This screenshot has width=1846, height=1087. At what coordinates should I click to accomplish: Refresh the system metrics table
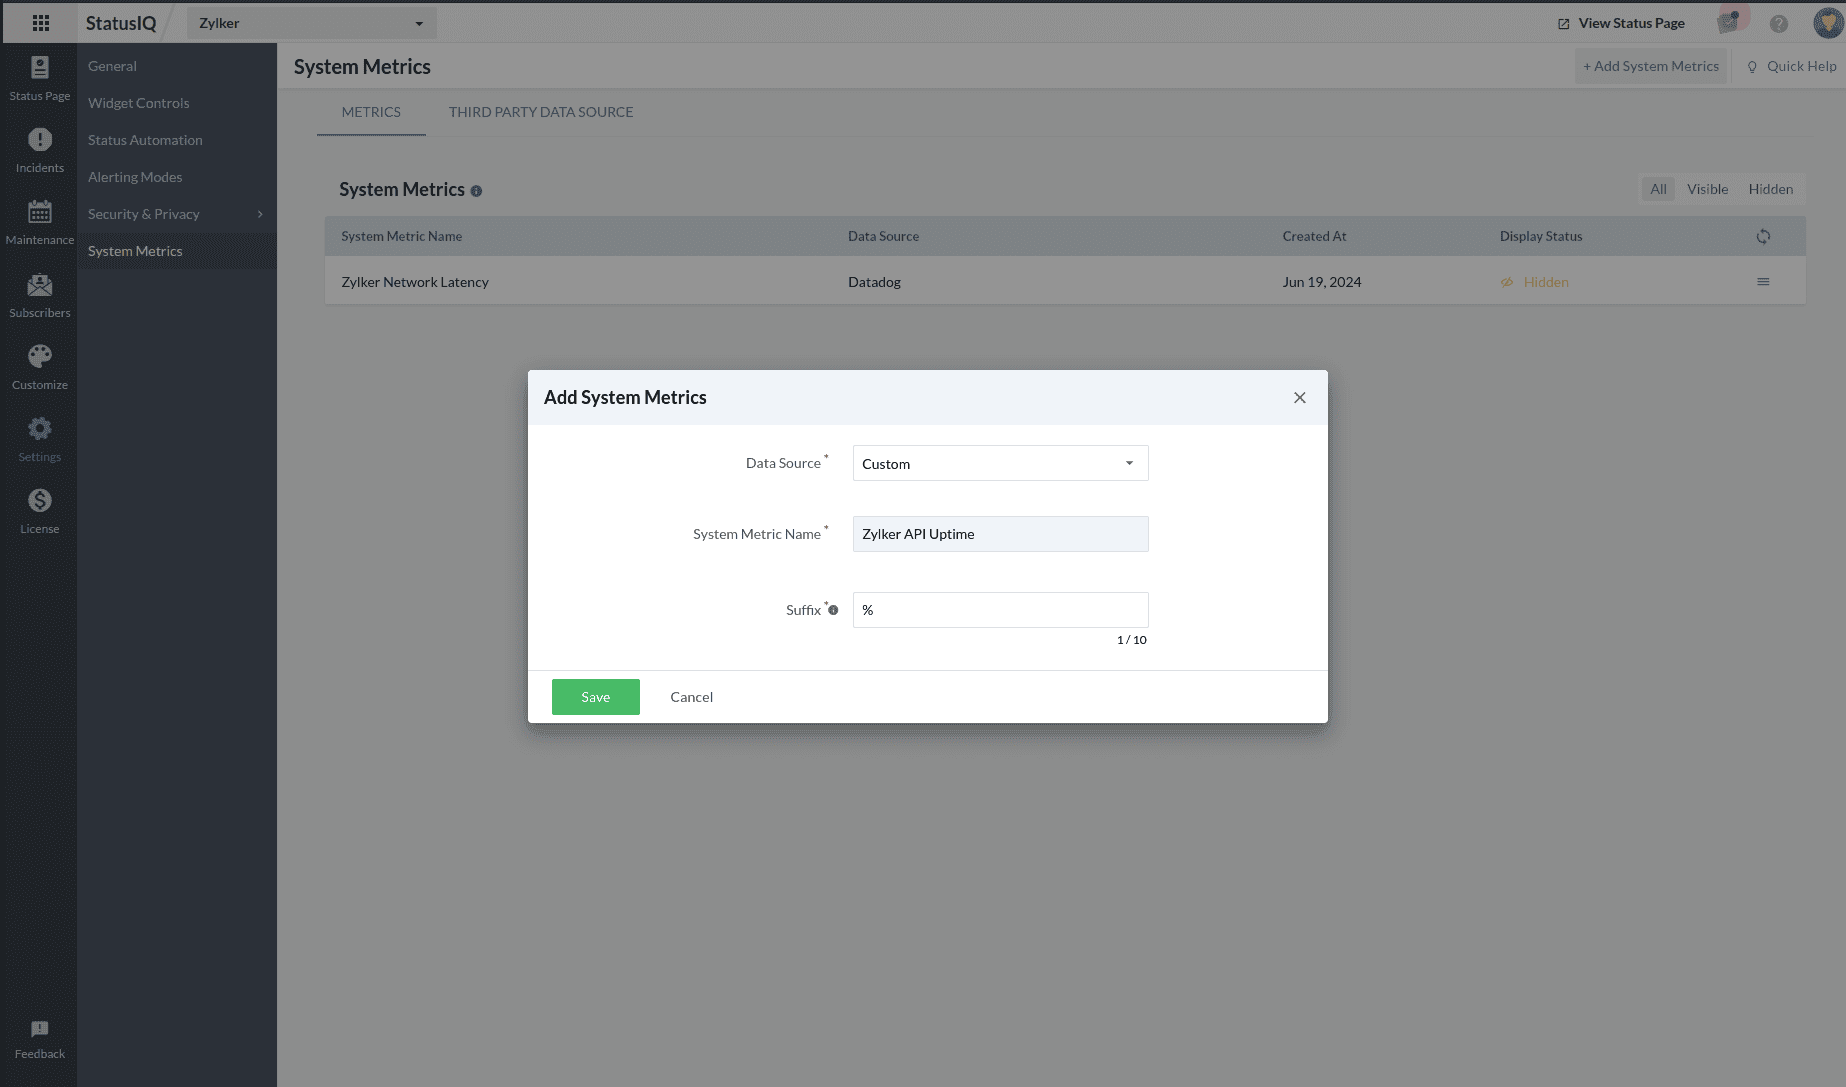(x=1763, y=237)
